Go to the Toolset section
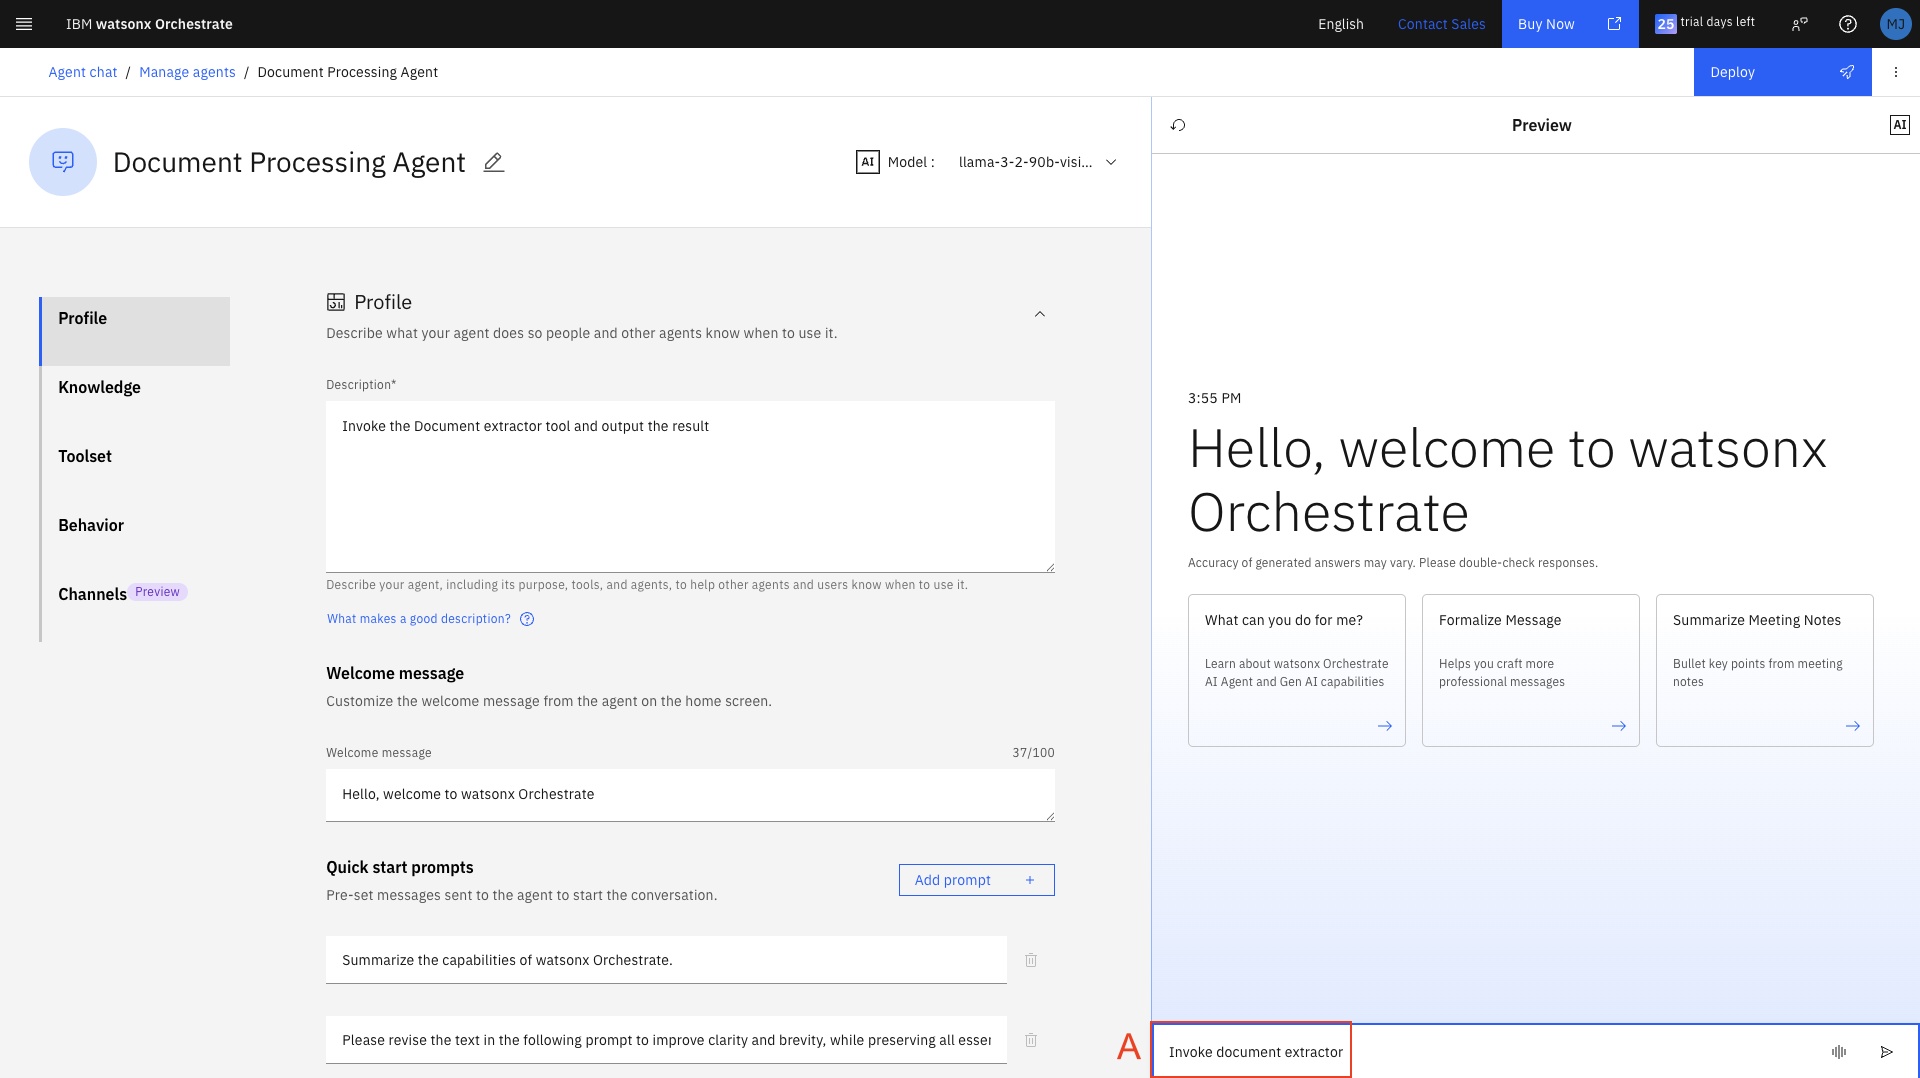 coord(85,456)
